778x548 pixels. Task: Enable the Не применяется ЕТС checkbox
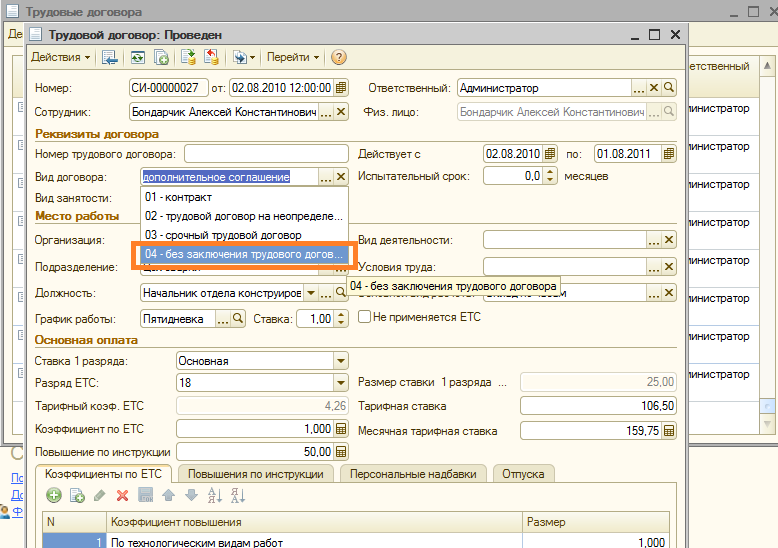tap(365, 318)
